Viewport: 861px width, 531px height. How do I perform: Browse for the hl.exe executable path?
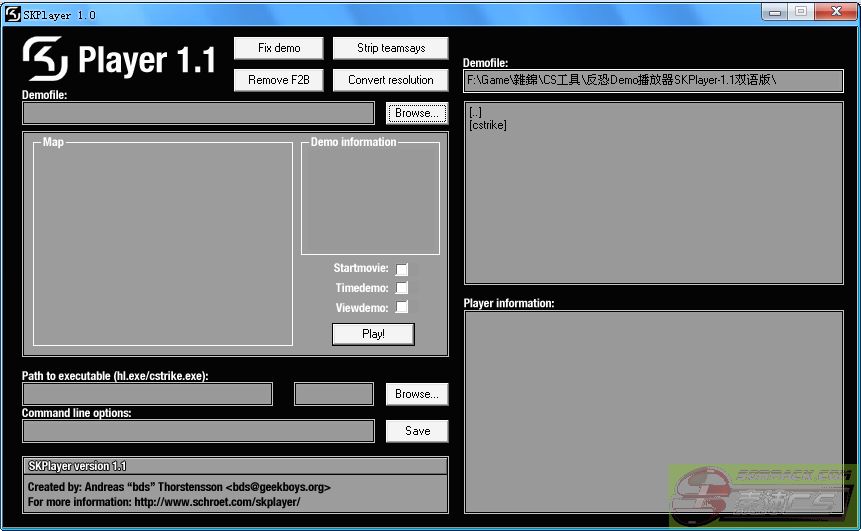pos(416,394)
